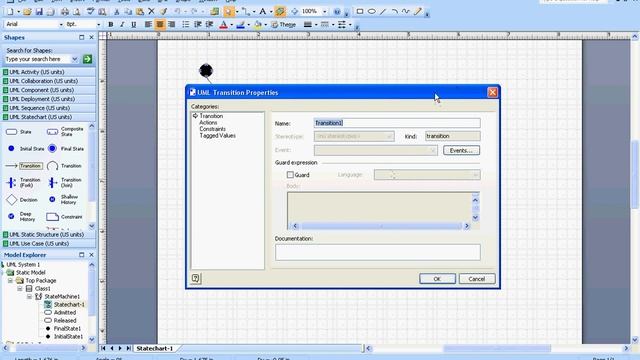The image size is (640, 360).
Task: Open the guard Language dropdown
Action: (475, 175)
